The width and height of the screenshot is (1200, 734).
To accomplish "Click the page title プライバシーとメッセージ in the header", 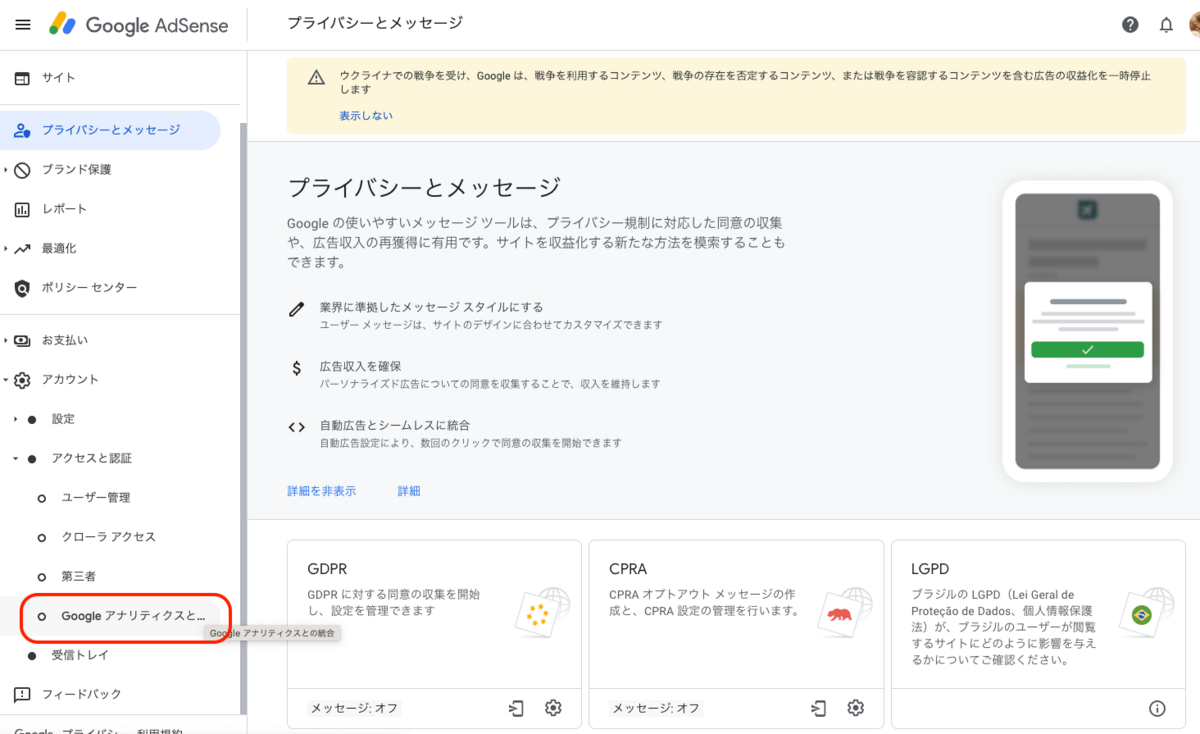I will point(375,23).
